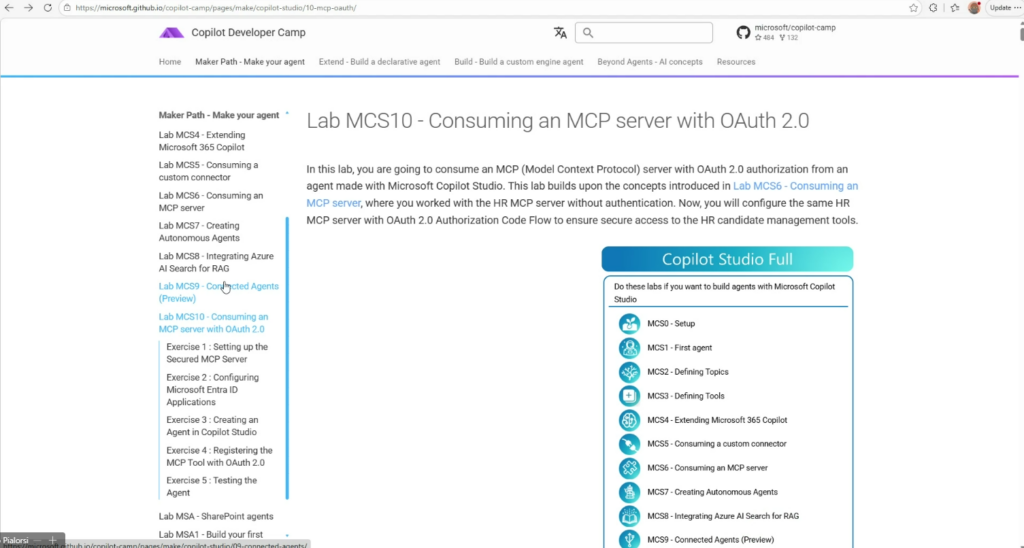Viewport: 1024px width, 548px height.
Task: Jump to Exercise 3 : Creating an Agent in Copilot Studio
Action: pos(212,426)
